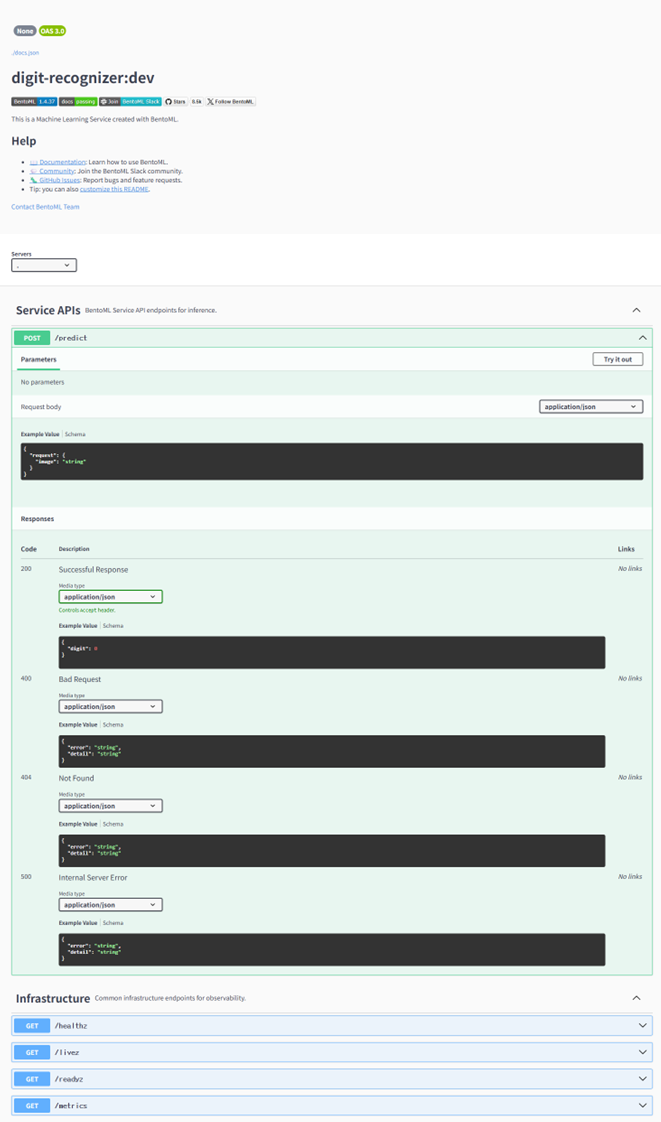The image size is (661, 1122).
Task: Collapse the Infrastructure section chevron
Action: click(636, 998)
